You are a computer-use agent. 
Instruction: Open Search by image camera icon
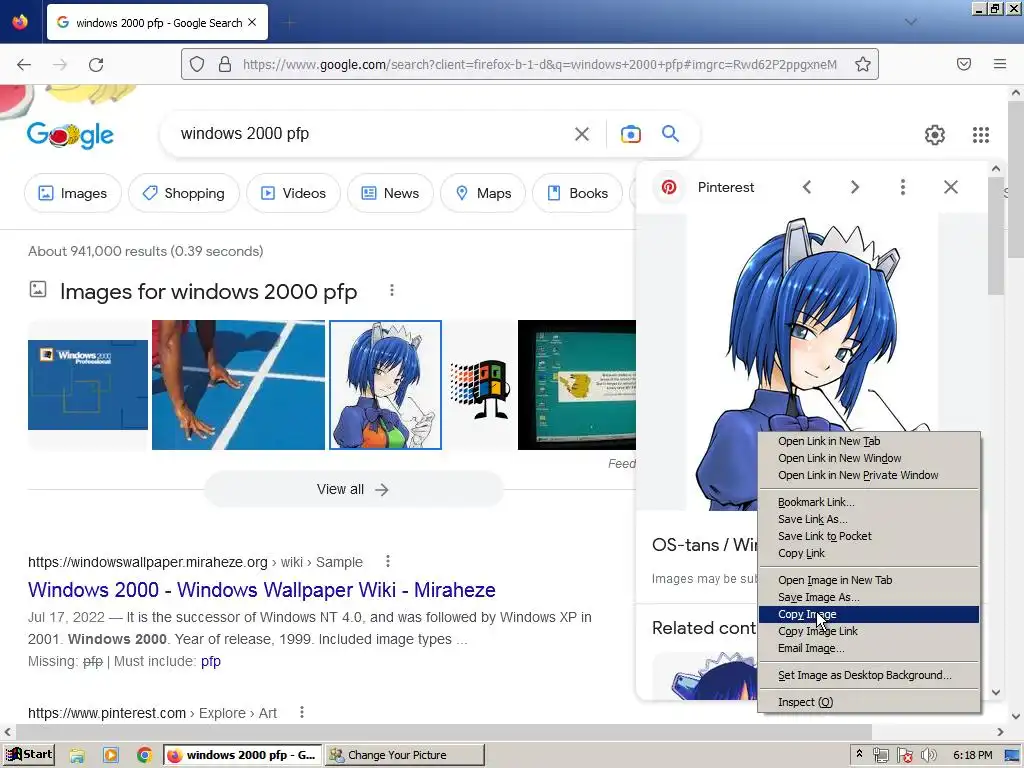point(630,134)
